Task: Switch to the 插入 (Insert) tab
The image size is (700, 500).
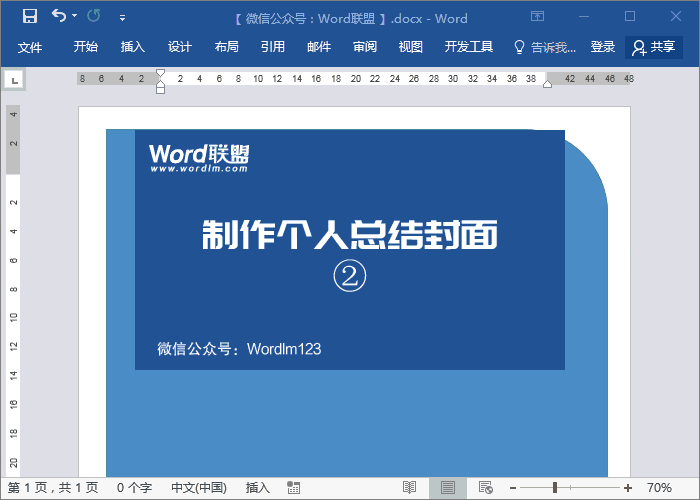Action: tap(133, 47)
